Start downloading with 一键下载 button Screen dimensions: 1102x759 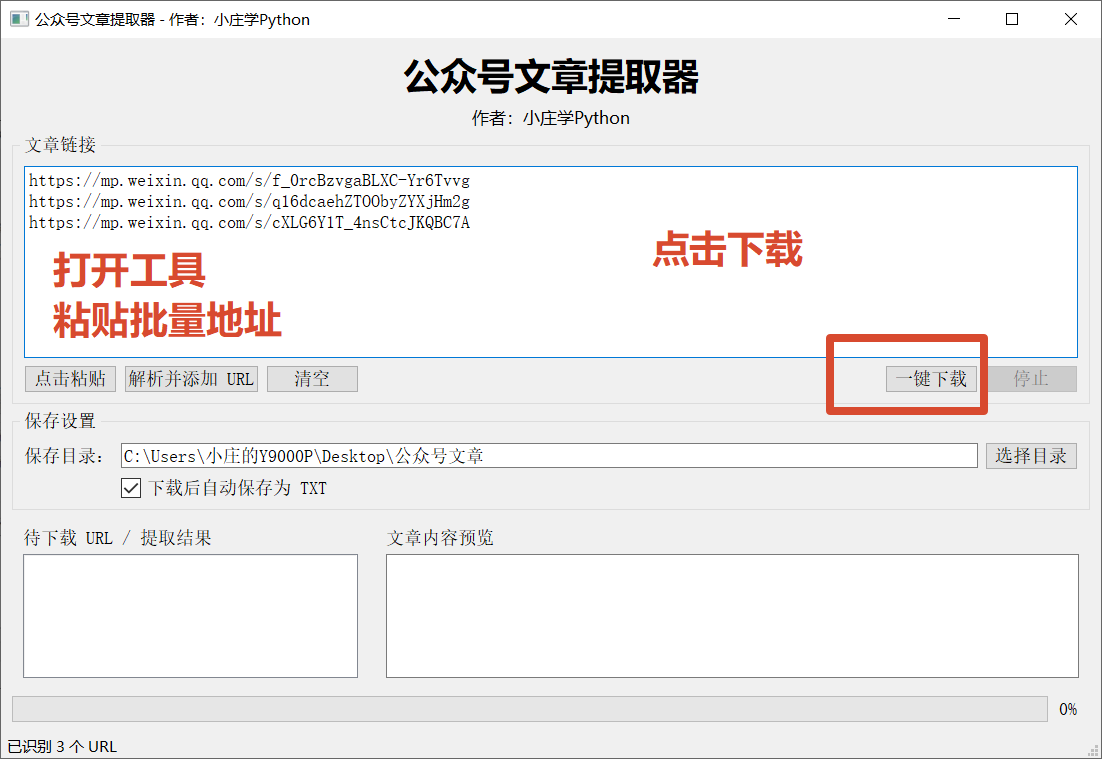point(931,379)
